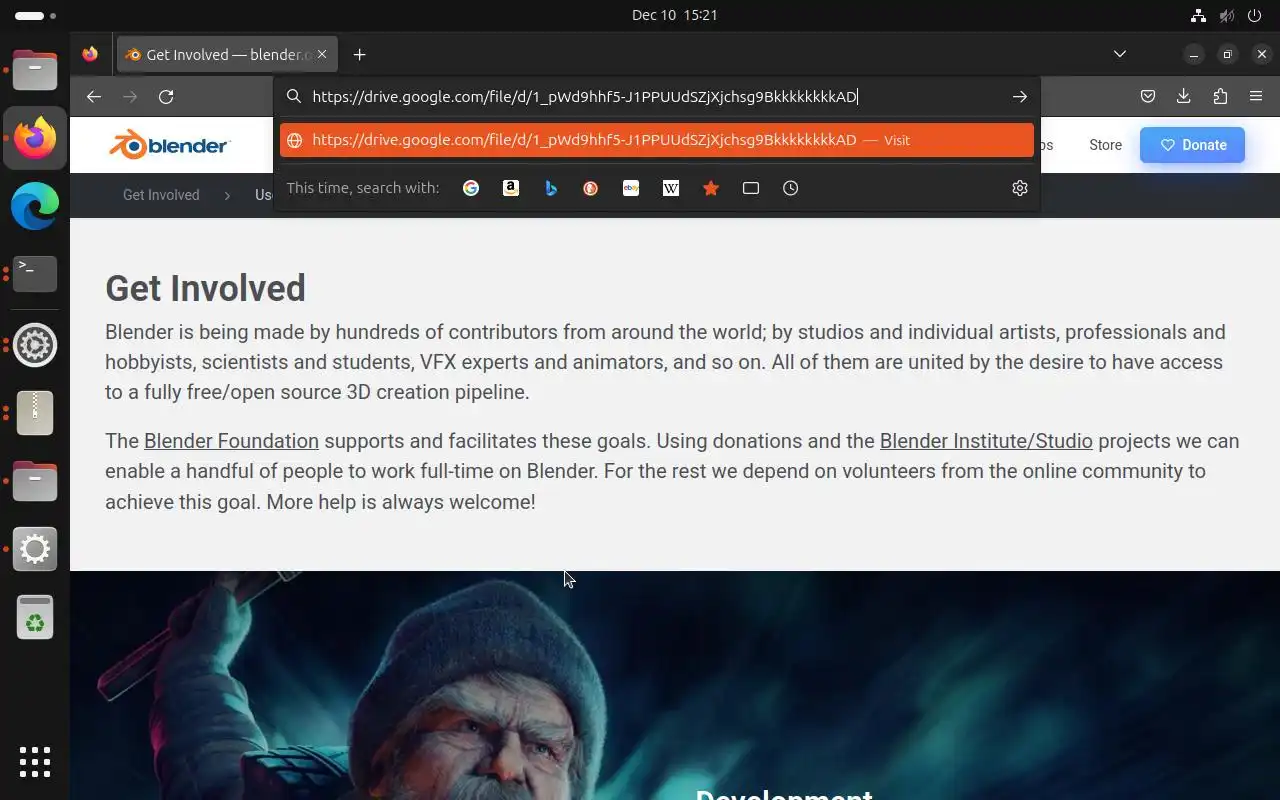
Task: Click the Get Involved page heading
Action: pos(205,288)
